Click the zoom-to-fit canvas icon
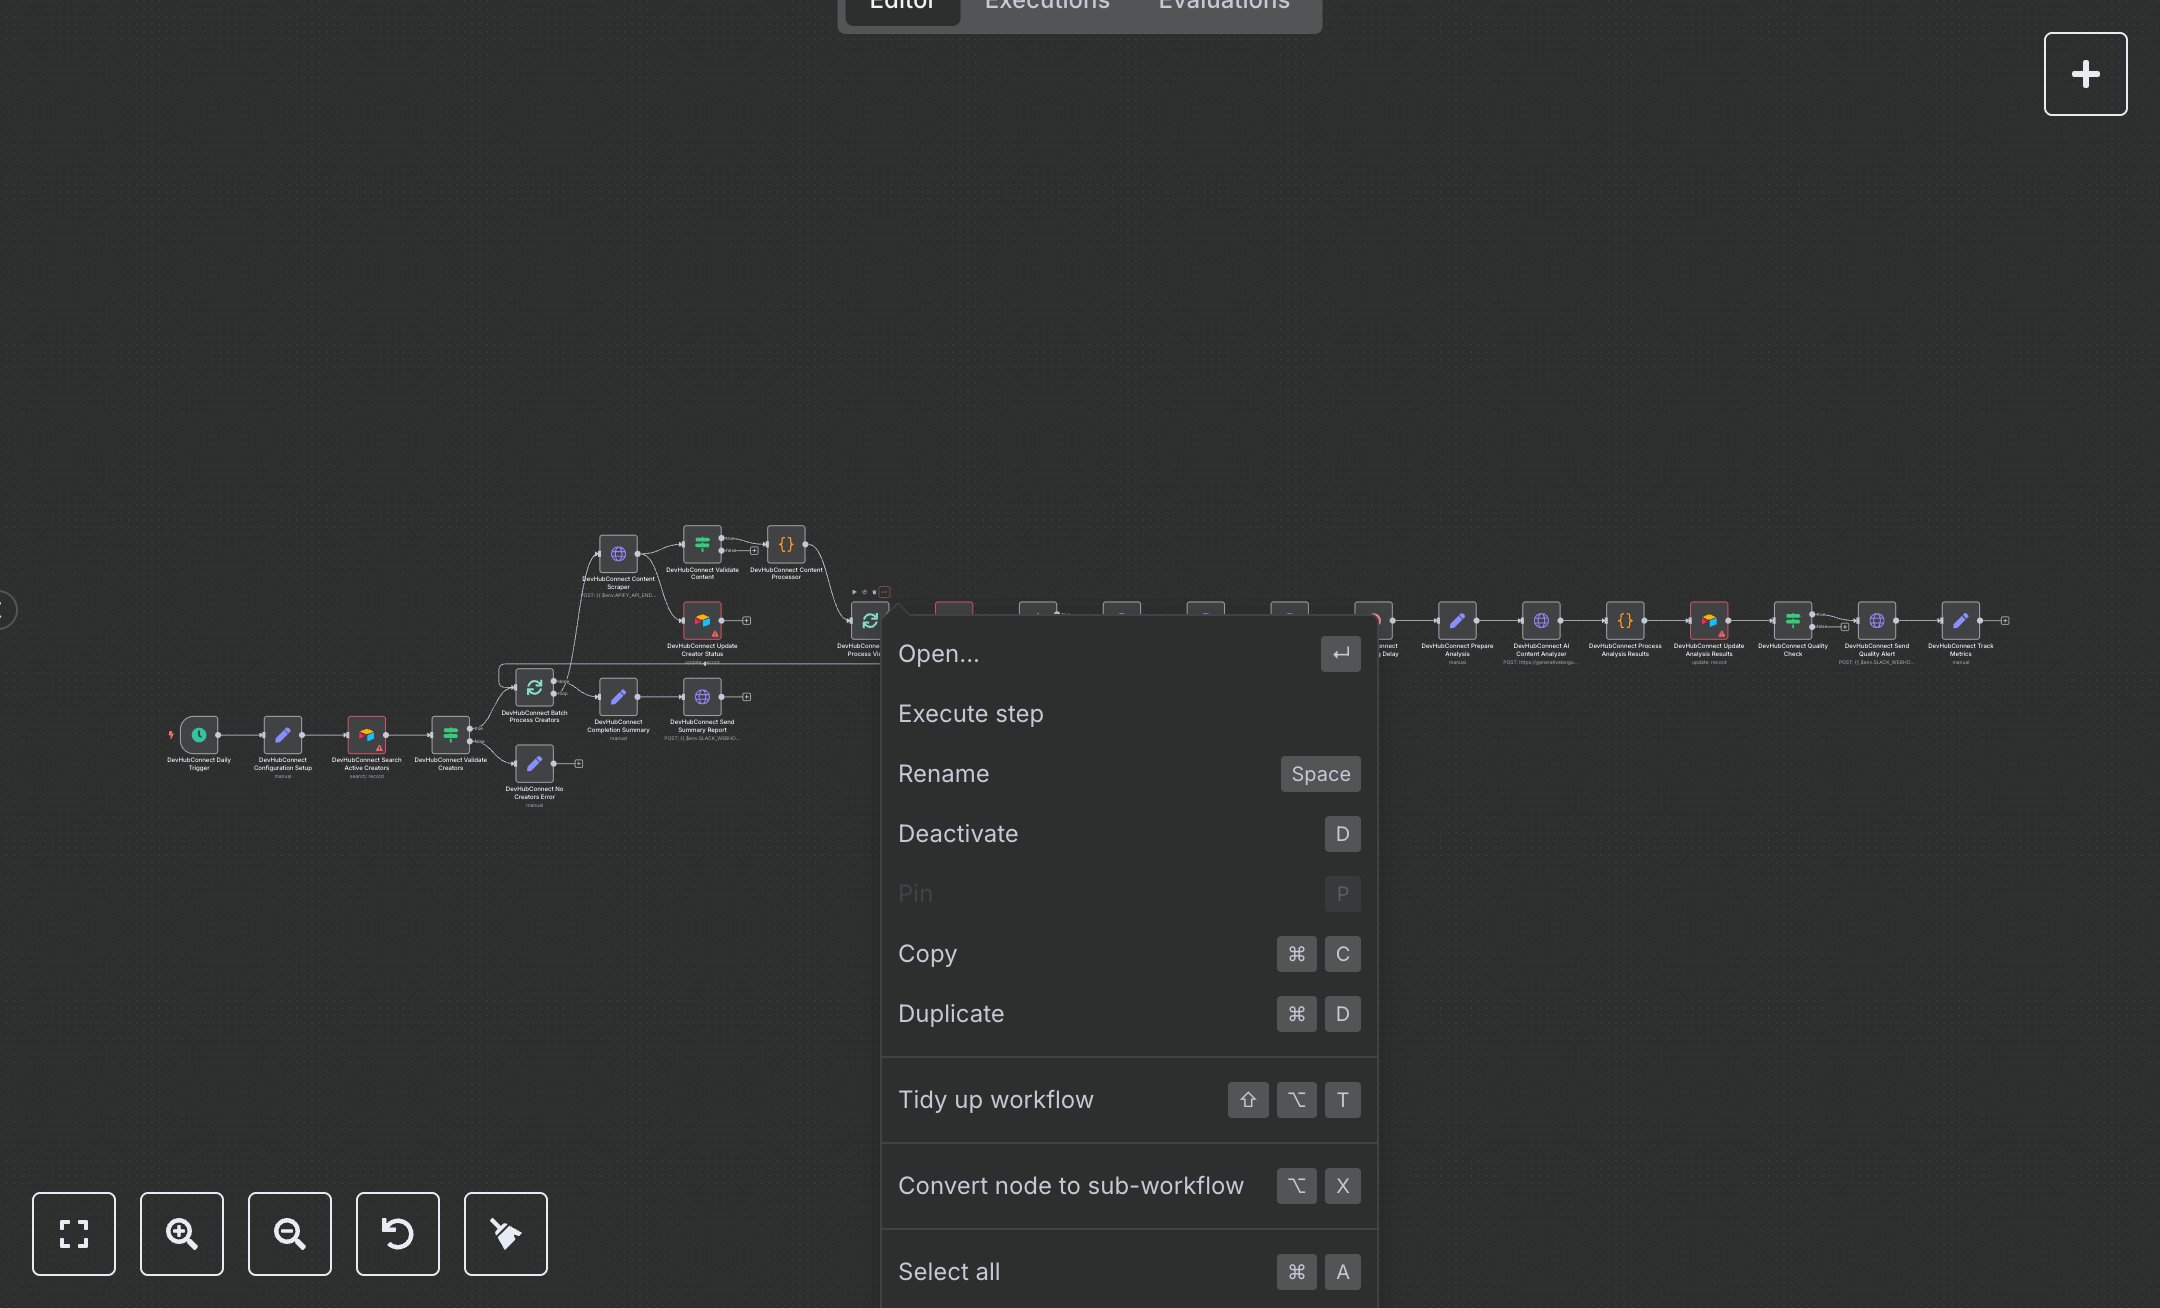 [74, 1234]
